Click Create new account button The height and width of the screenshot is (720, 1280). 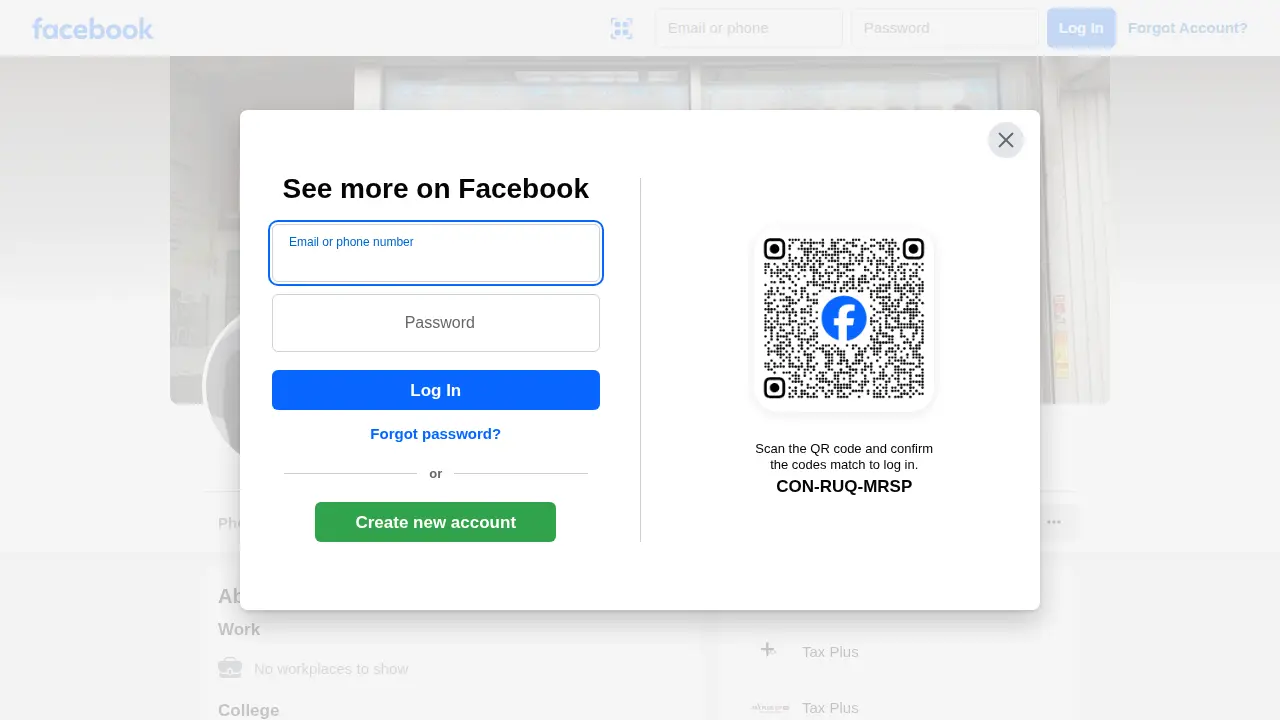pos(436,522)
